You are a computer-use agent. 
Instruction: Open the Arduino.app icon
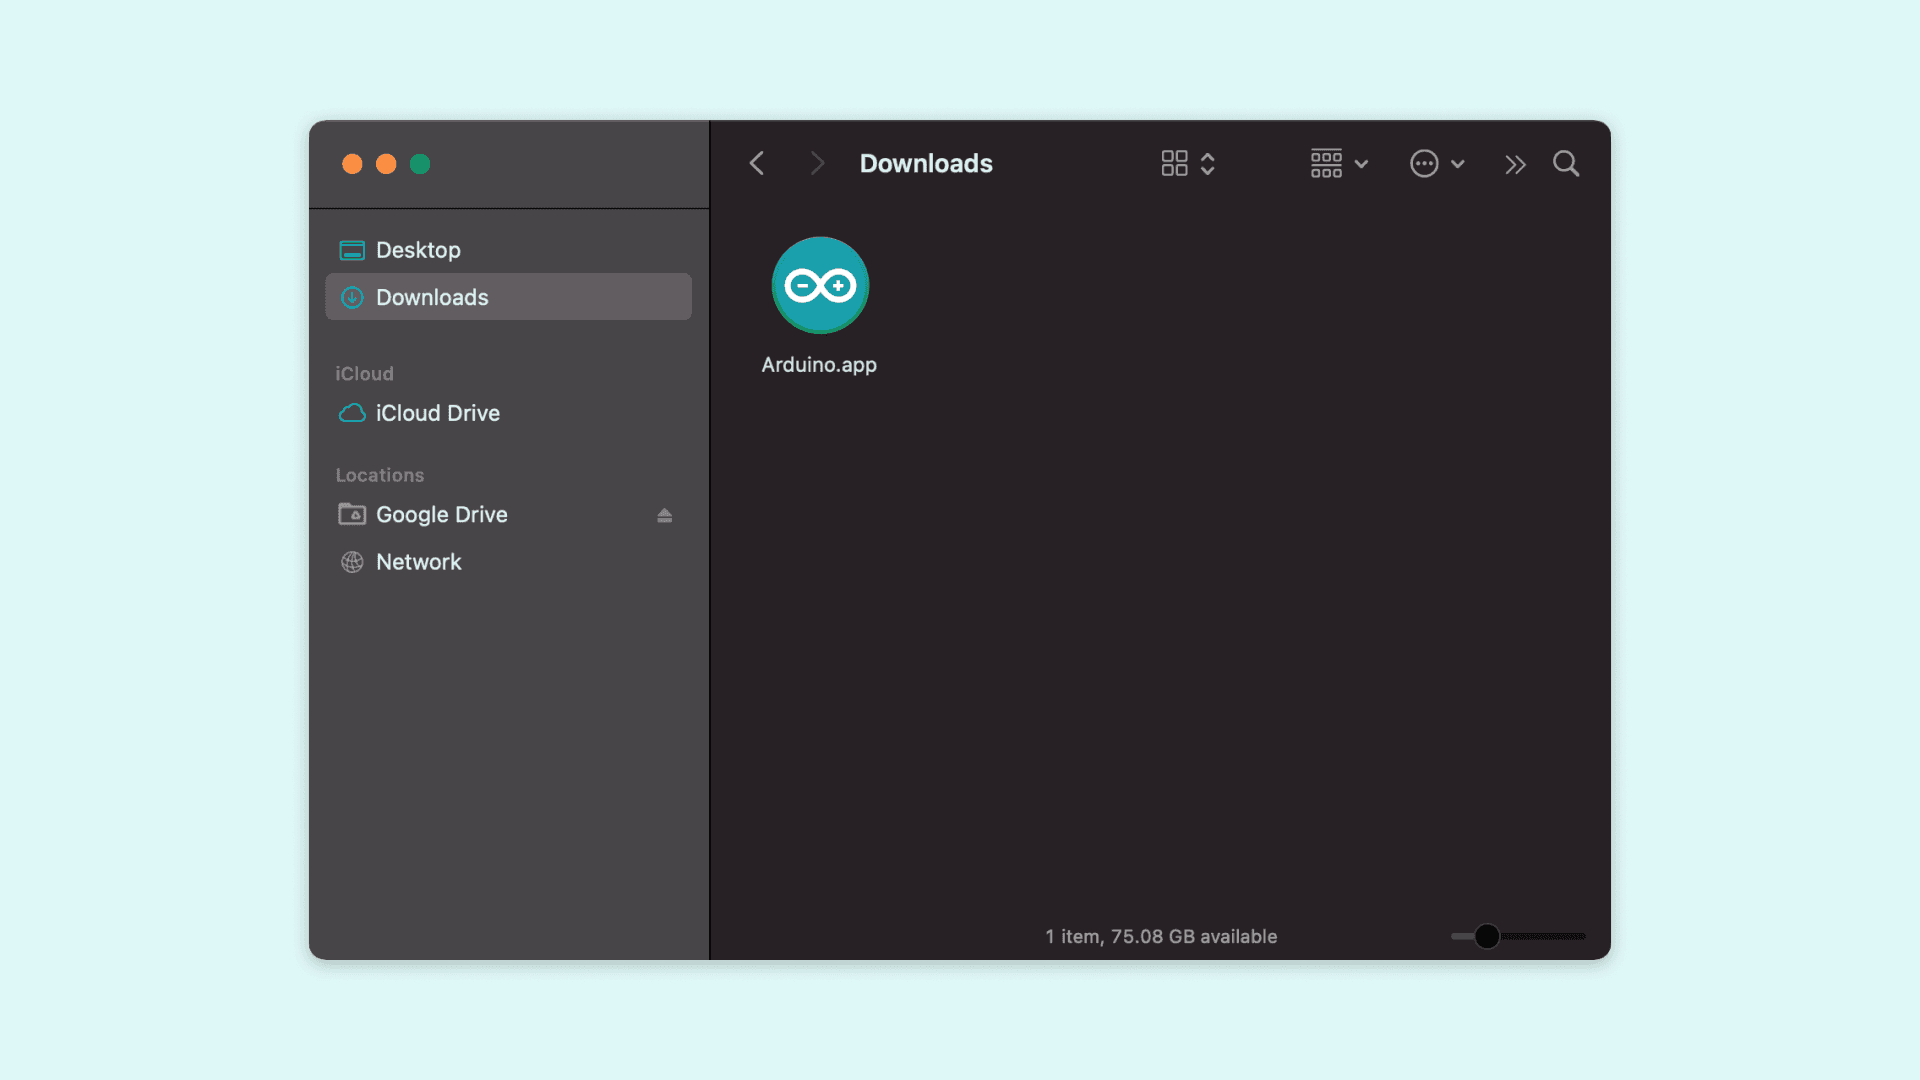pos(820,286)
